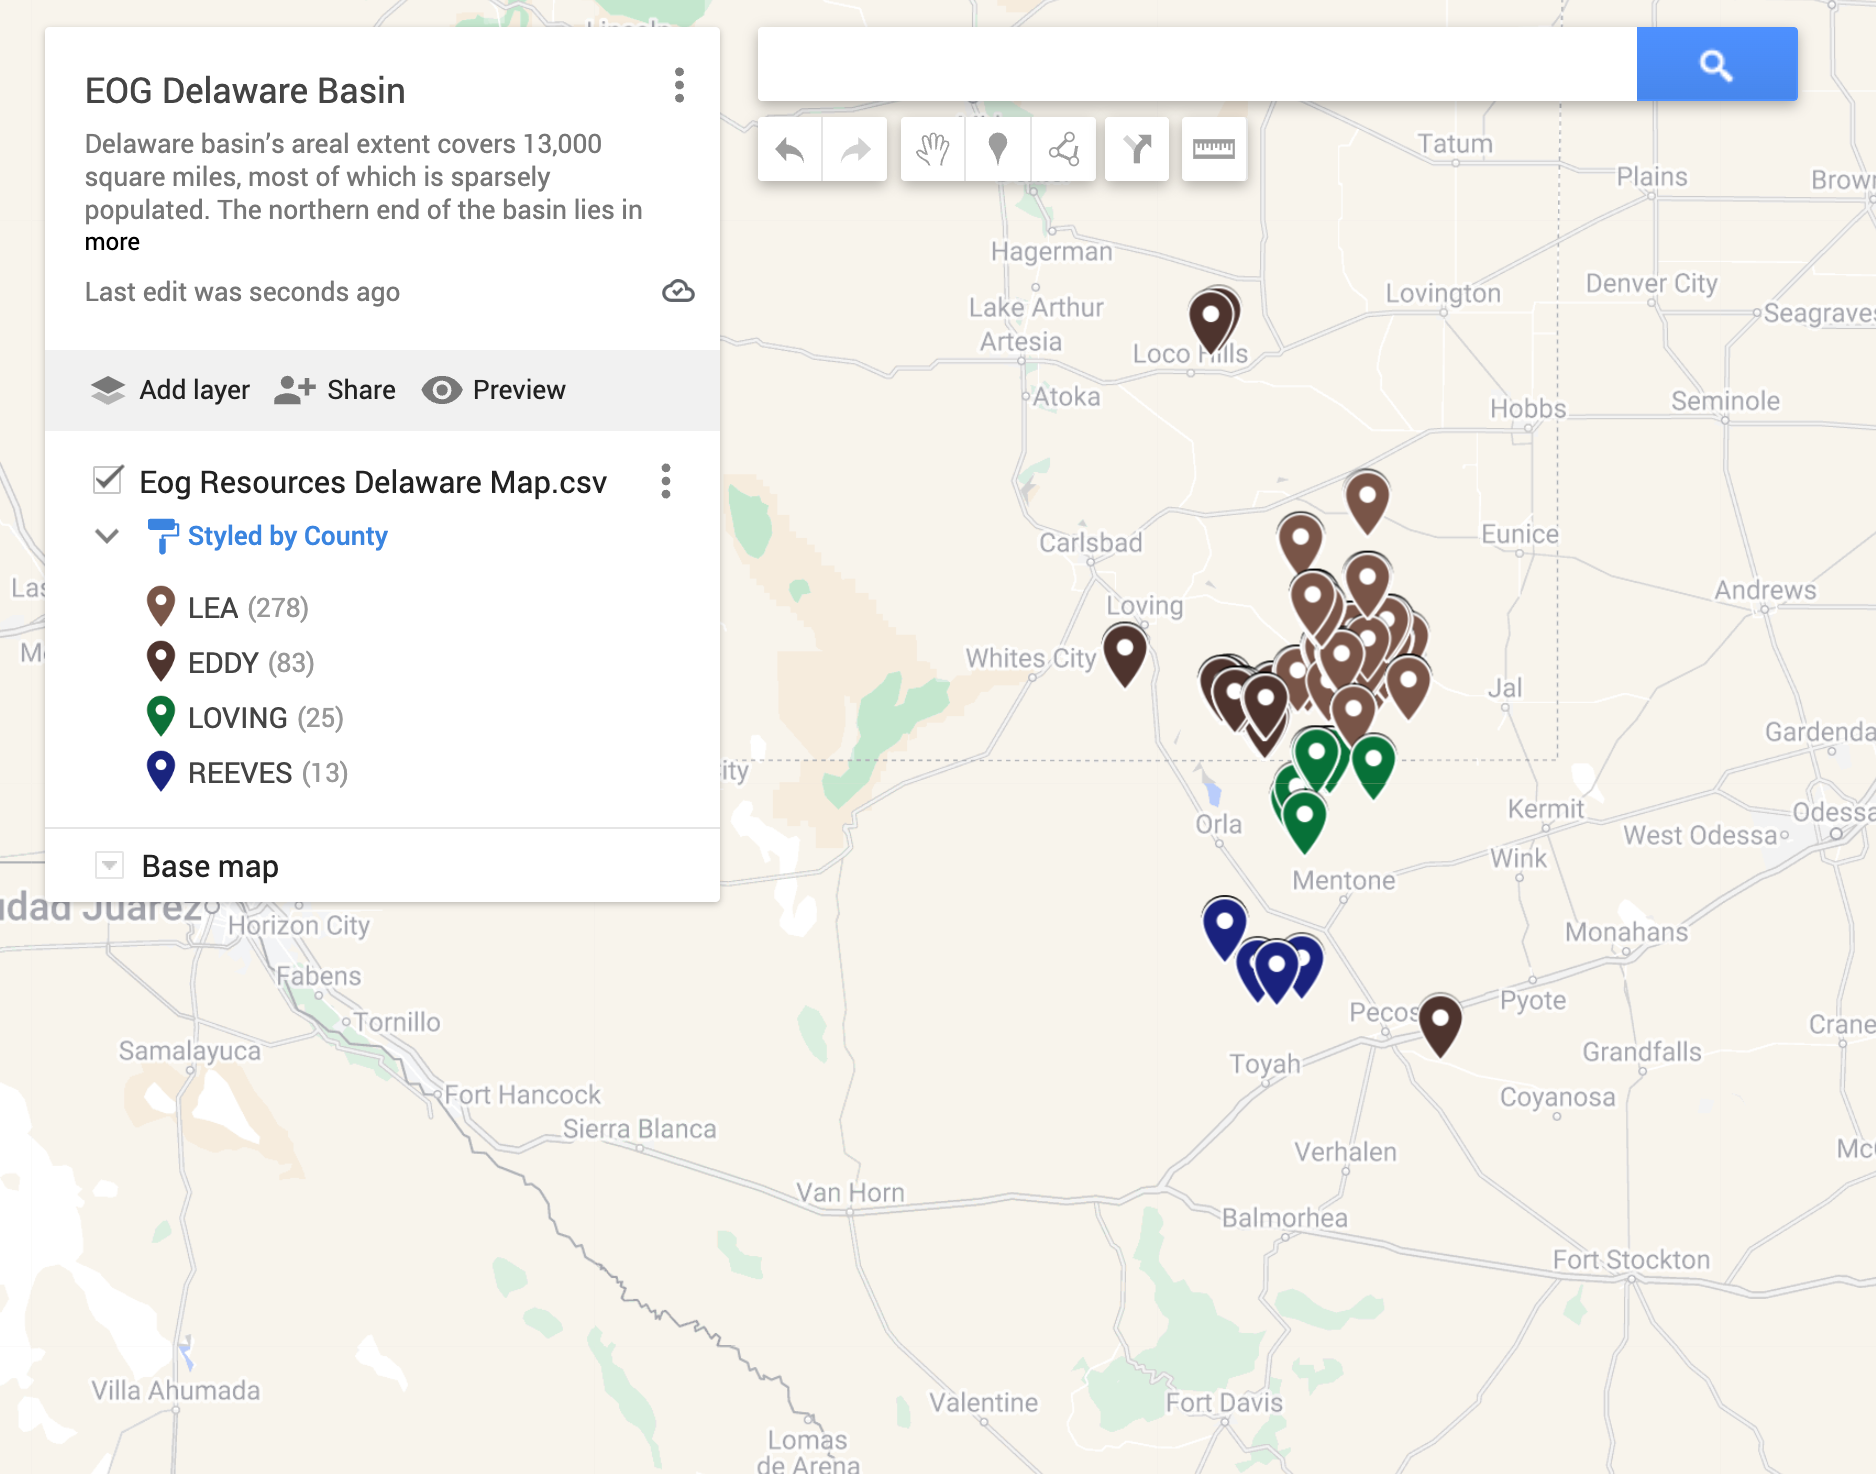Collapse the Styled by County section
Viewport: 1876px width, 1474px height.
[x=108, y=536]
